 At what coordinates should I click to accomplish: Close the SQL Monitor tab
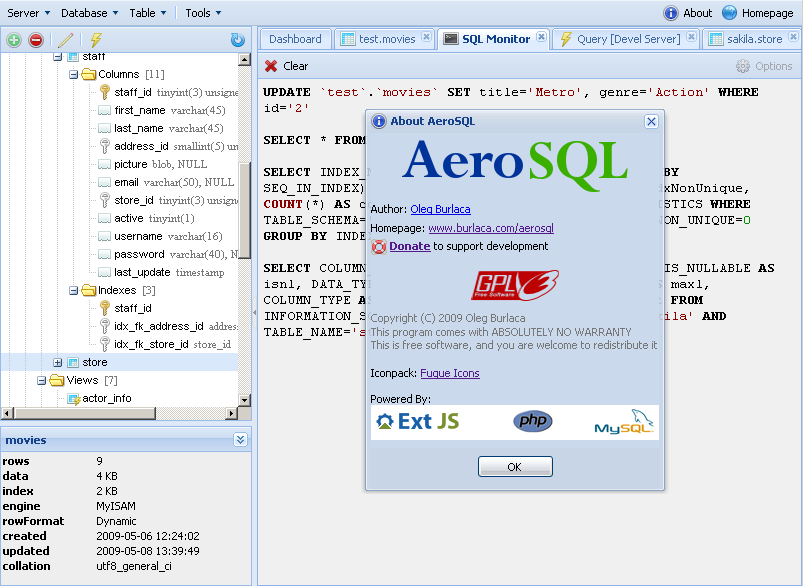point(541,36)
